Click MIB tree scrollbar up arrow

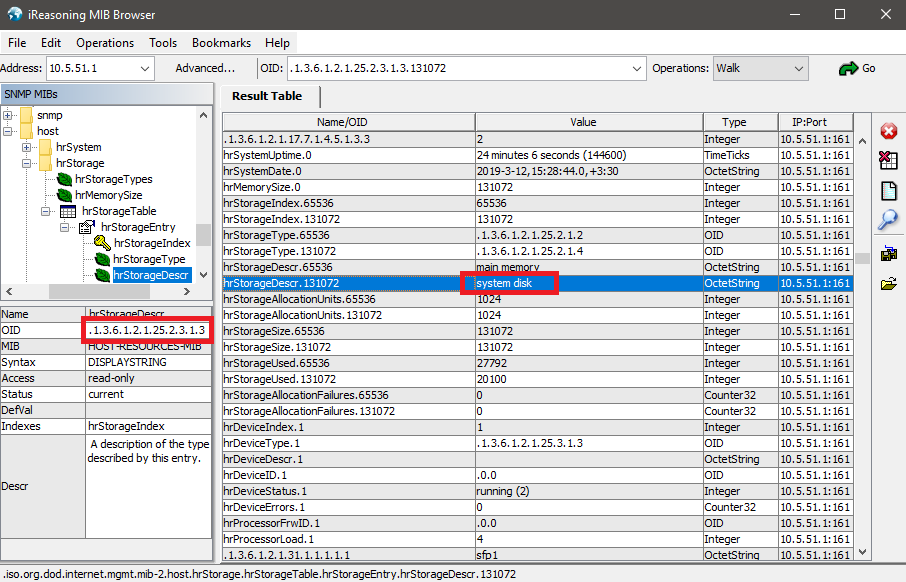click(x=203, y=115)
